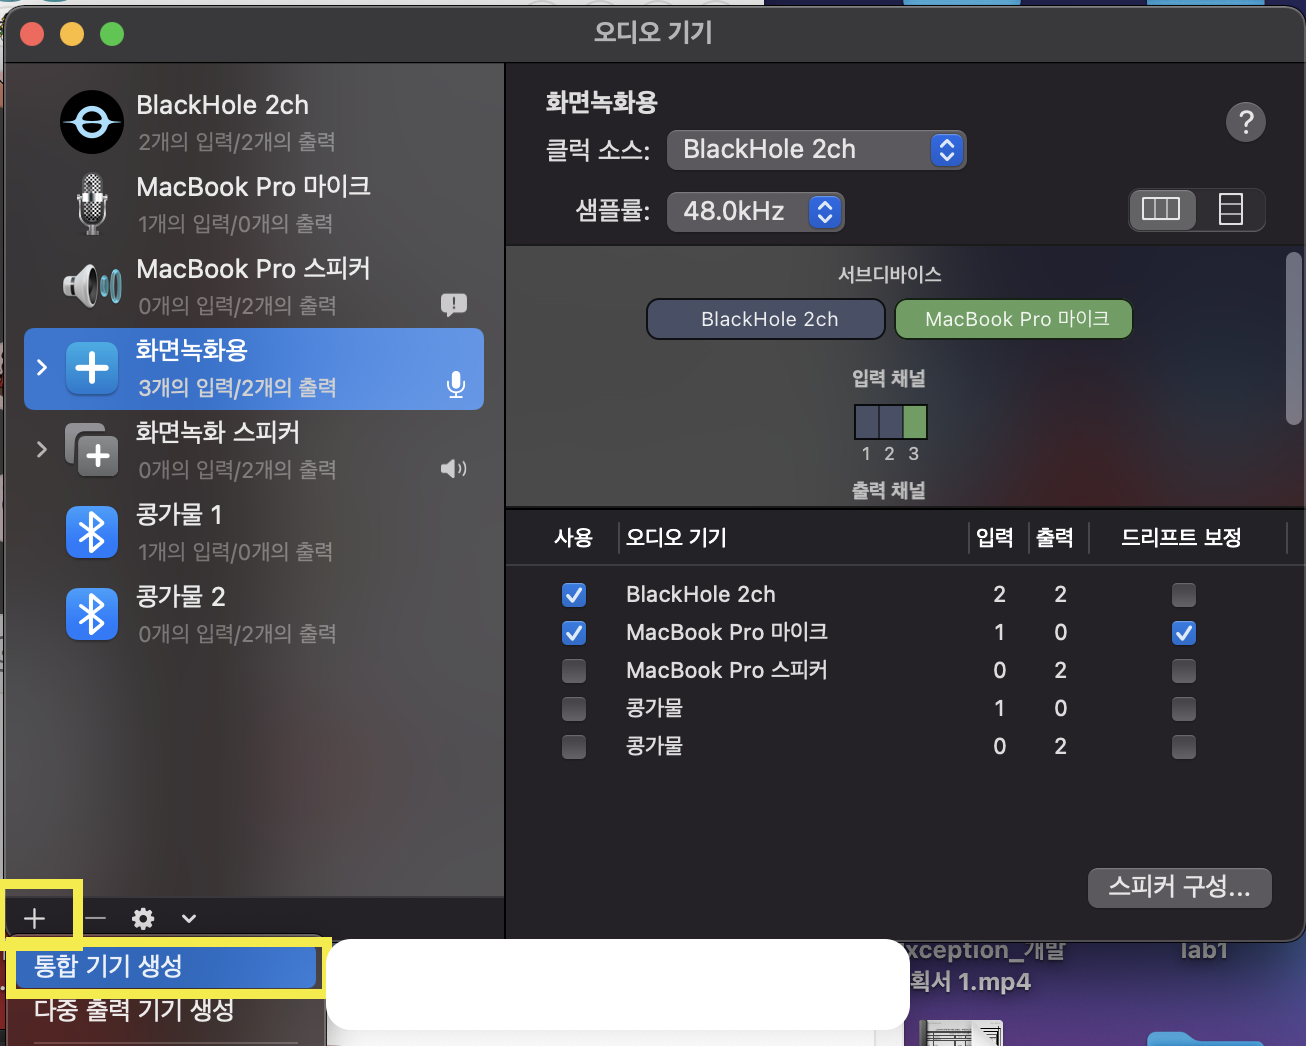
Task: Select input channel 2 block
Action: pyautogui.click(x=891, y=422)
